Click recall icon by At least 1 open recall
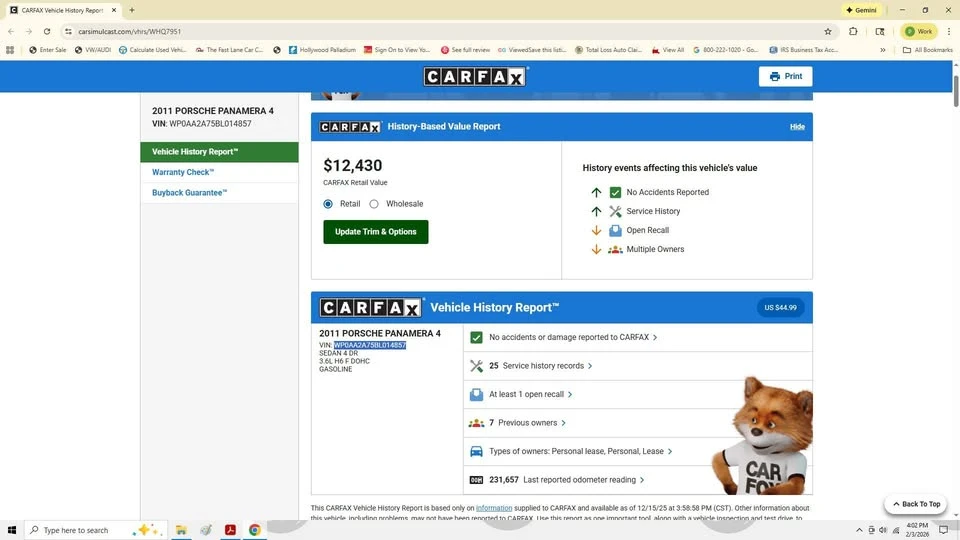The width and height of the screenshot is (960, 540). (x=476, y=394)
